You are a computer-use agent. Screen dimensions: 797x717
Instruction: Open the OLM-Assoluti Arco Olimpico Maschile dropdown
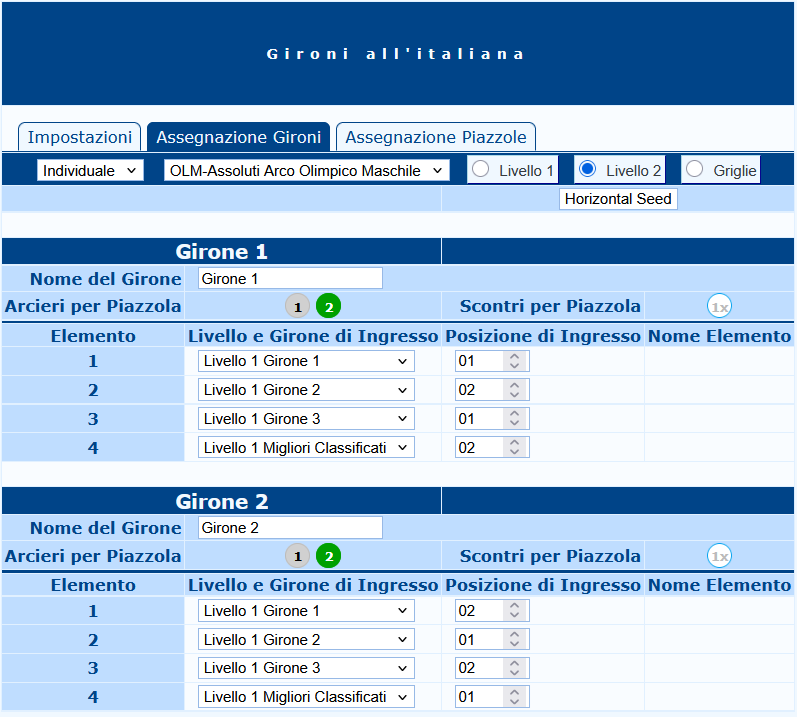pyautogui.click(x=306, y=170)
